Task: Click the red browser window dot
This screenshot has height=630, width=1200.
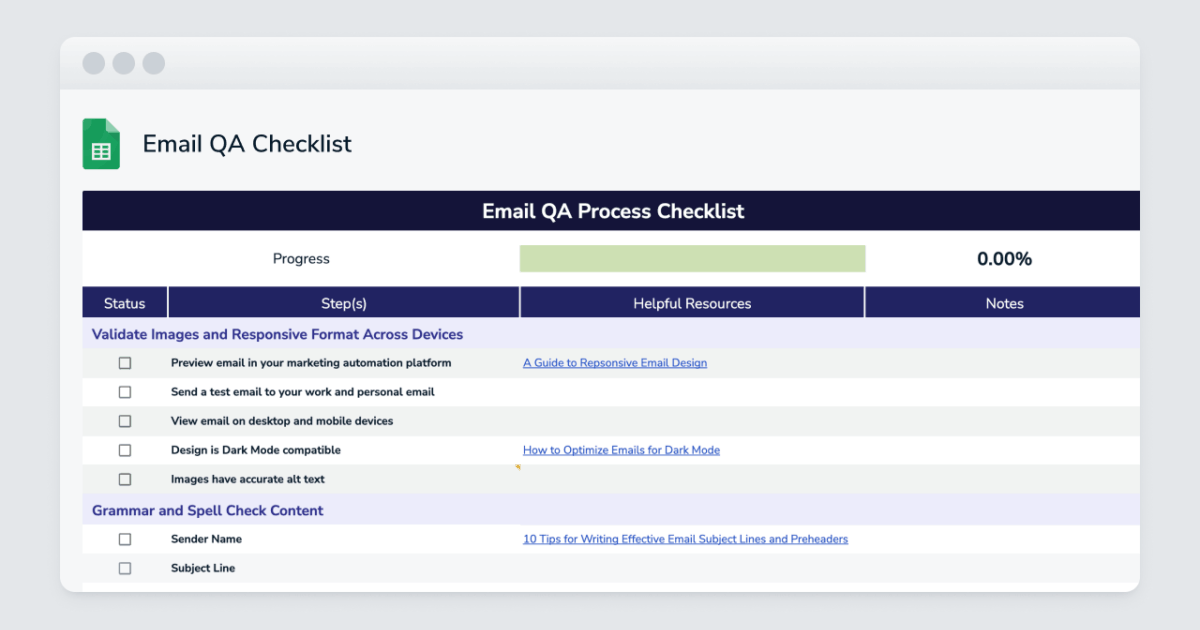Action: click(x=93, y=63)
